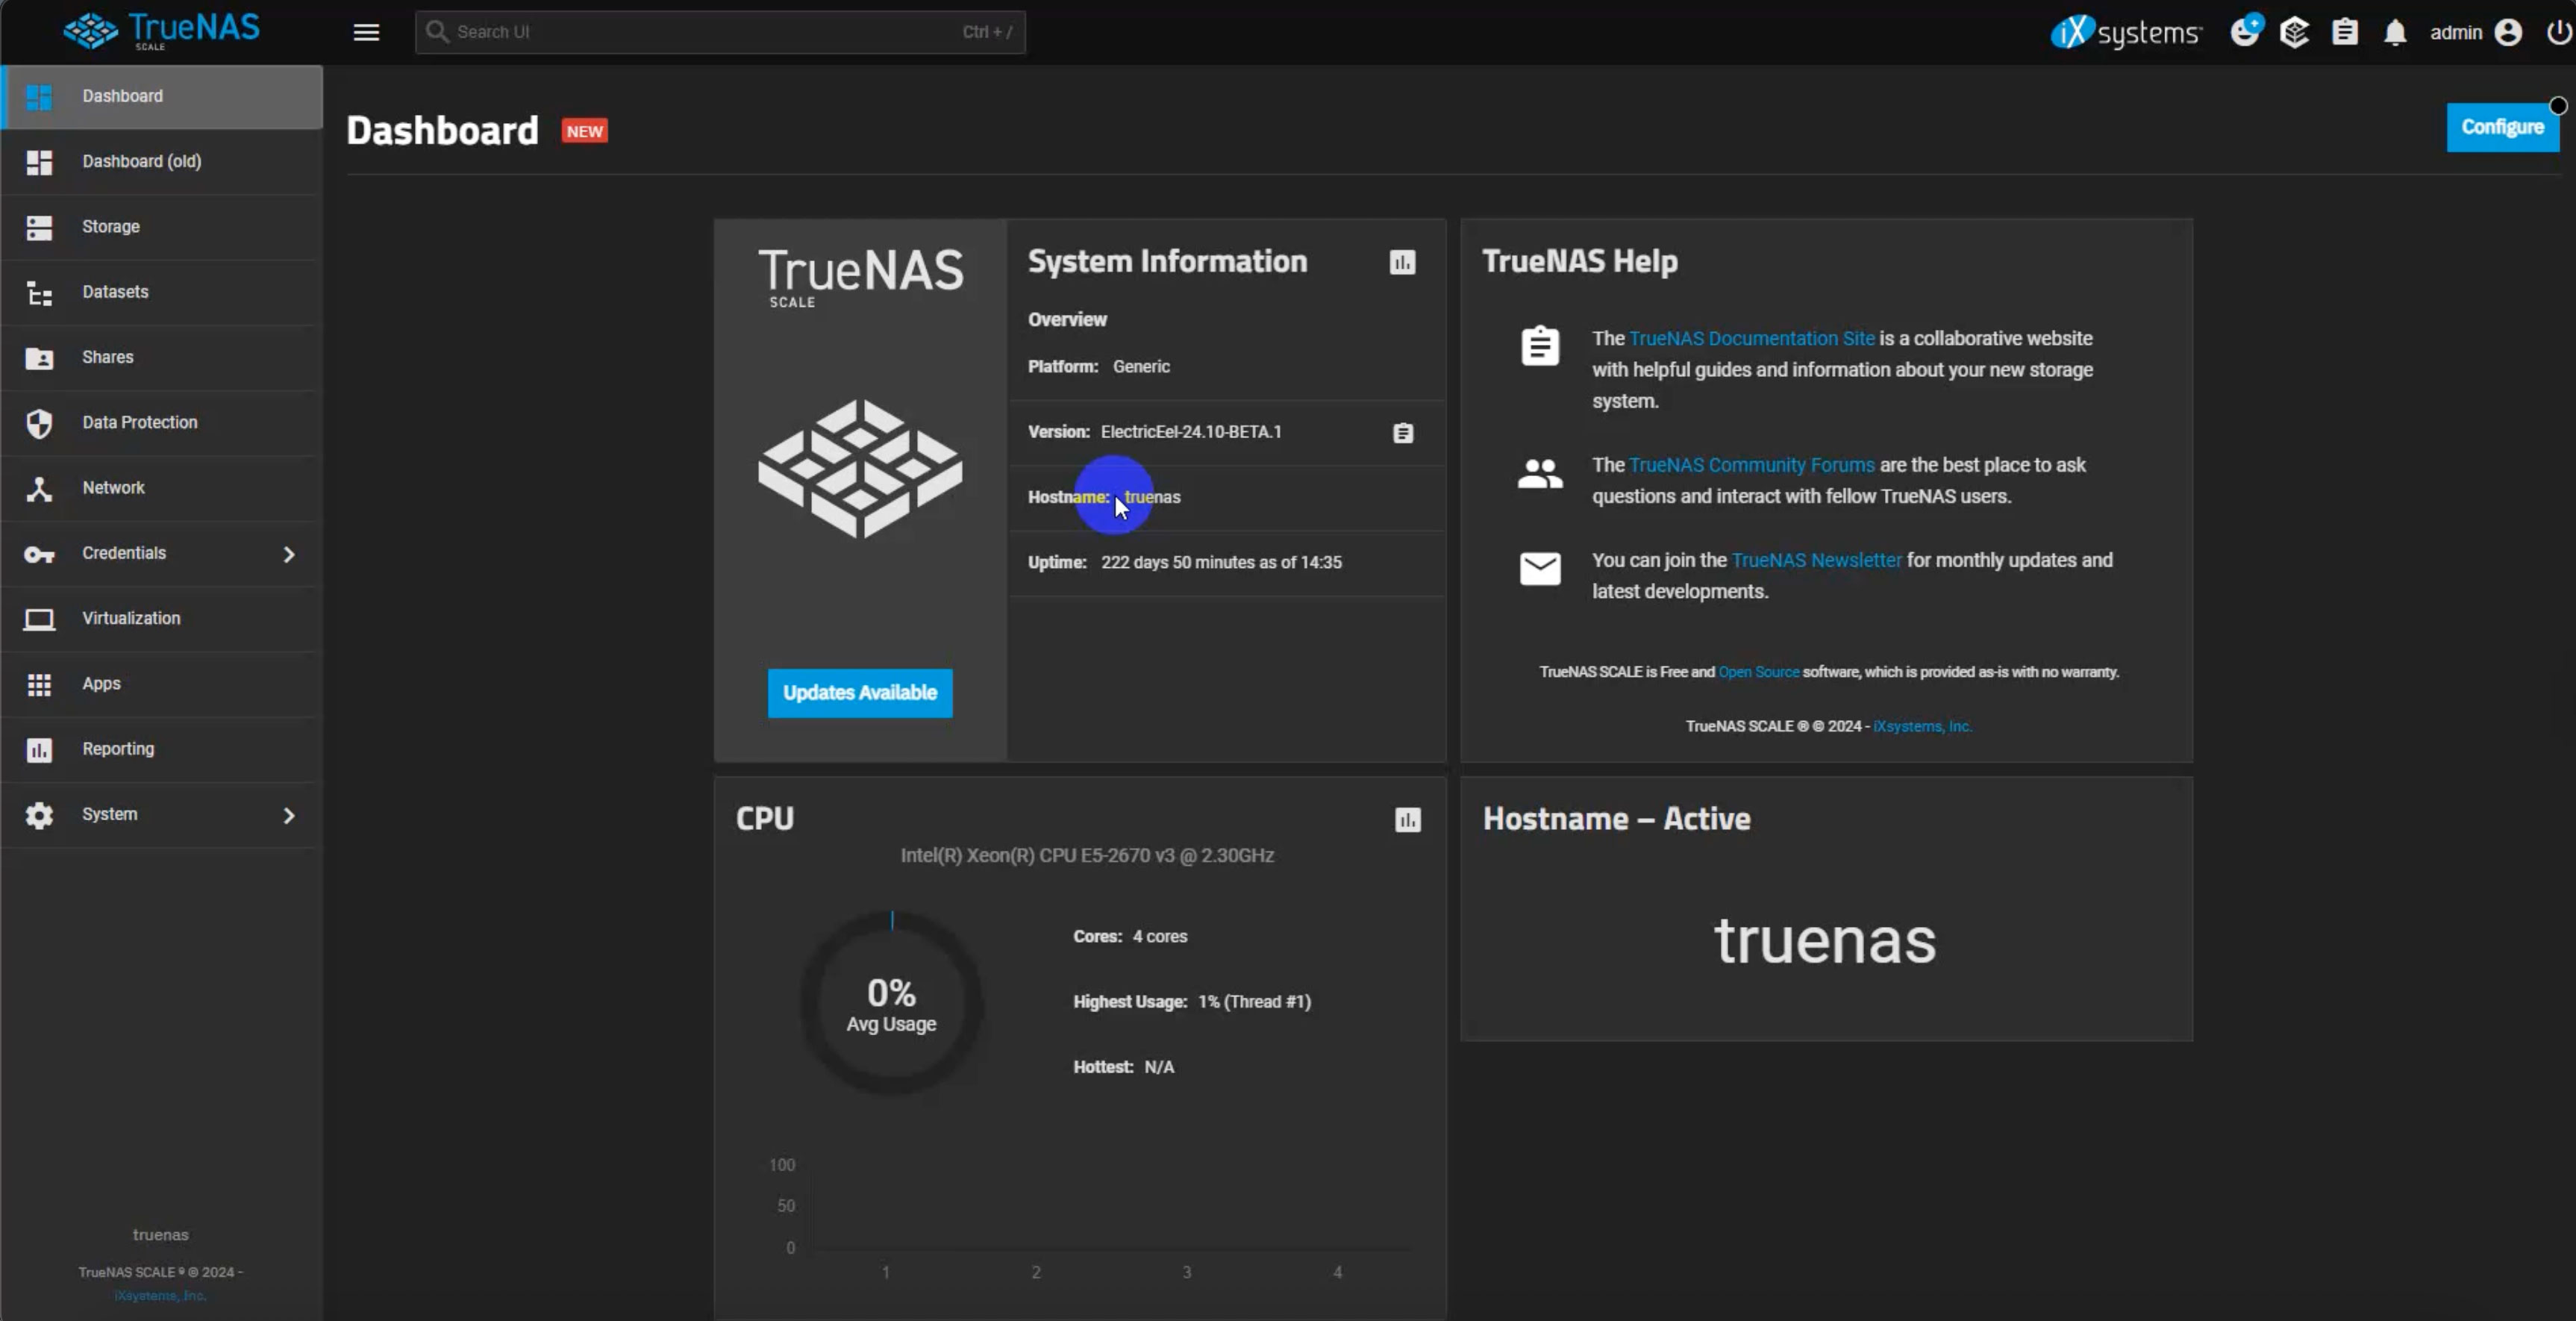Open TrueNAS Community Forums link

pyautogui.click(x=1752, y=465)
